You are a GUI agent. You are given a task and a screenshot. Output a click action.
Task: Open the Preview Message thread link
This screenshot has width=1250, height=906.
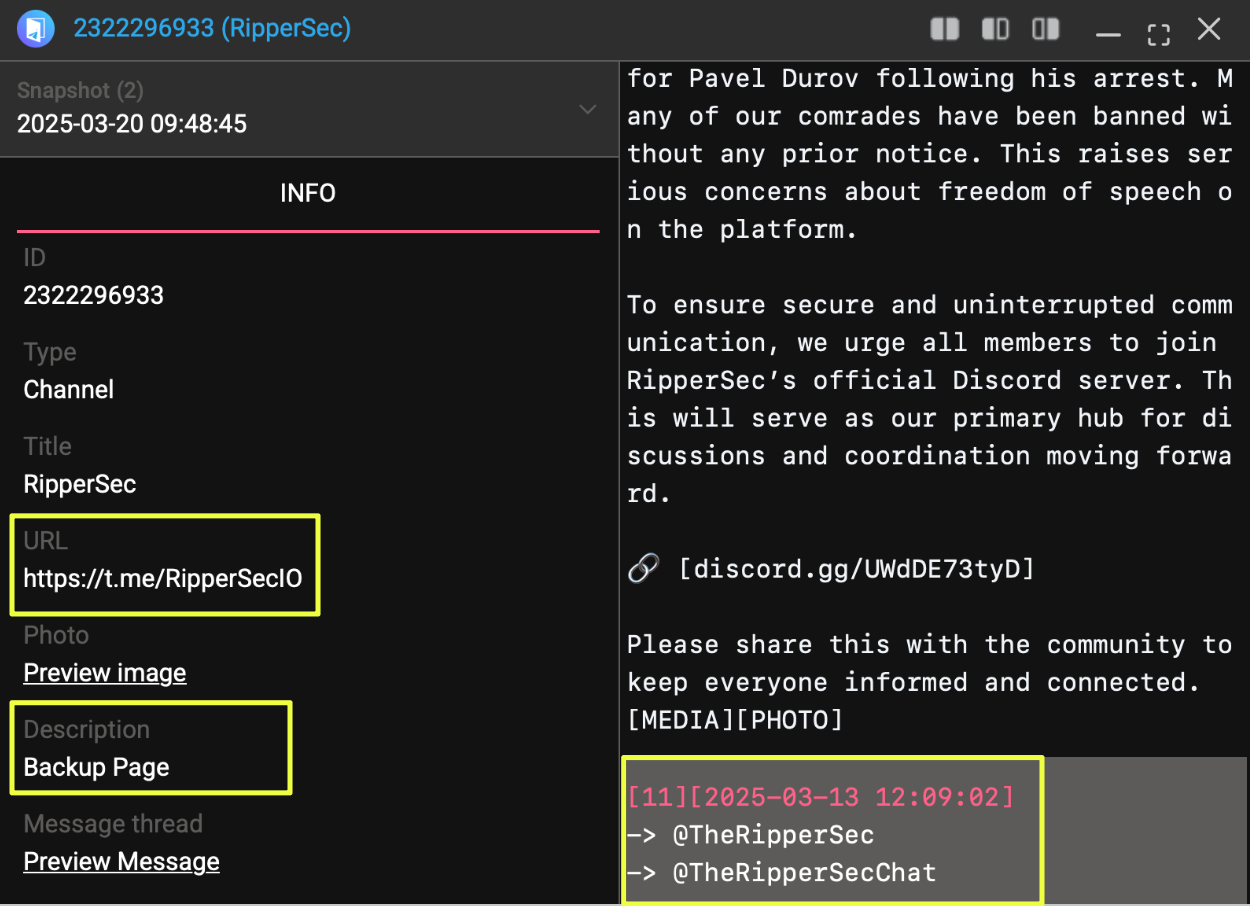121,862
